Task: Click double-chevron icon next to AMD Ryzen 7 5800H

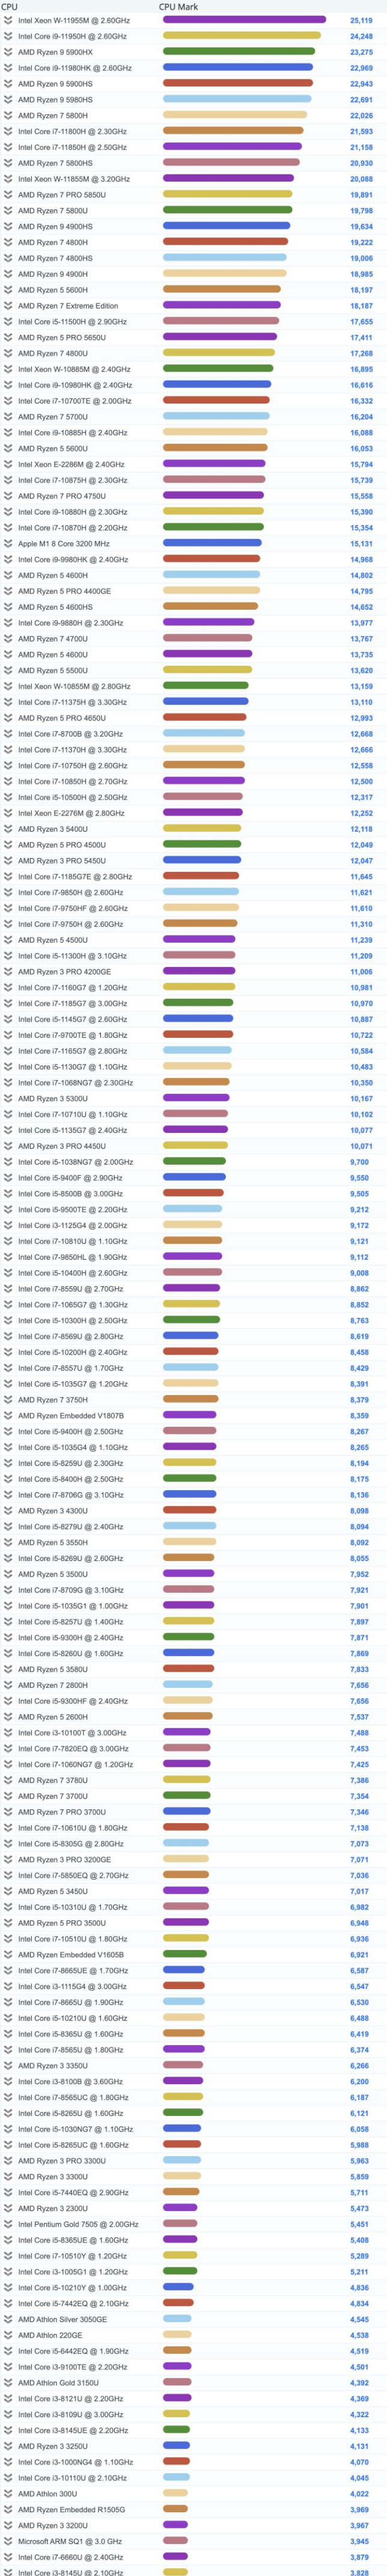Action: (8, 115)
